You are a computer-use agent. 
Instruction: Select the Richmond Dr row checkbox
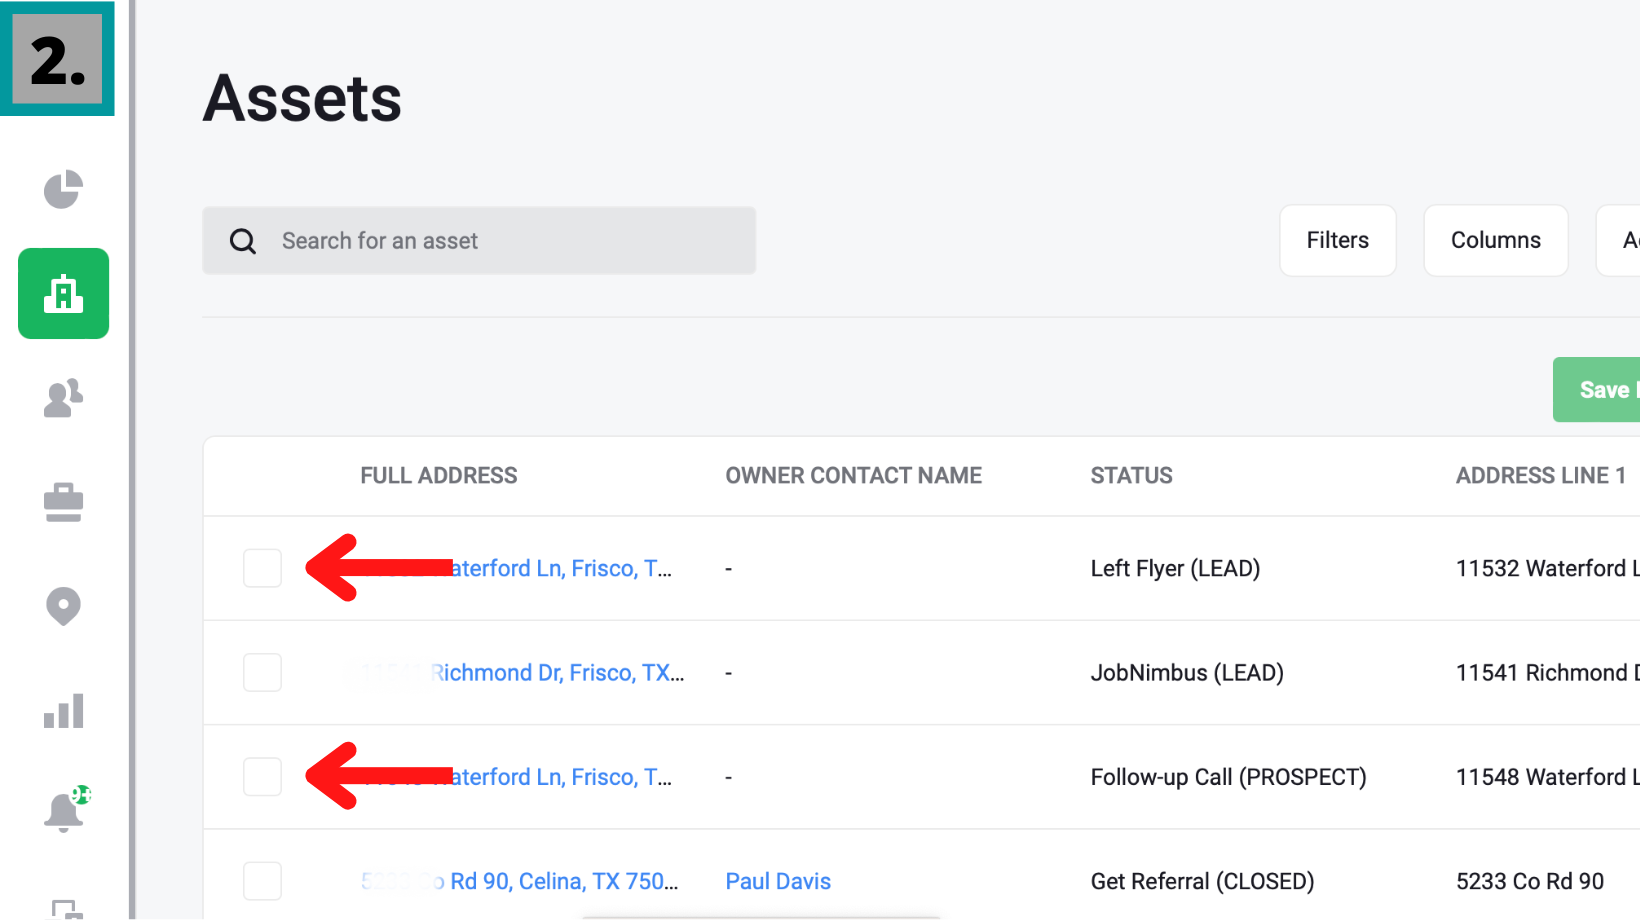(x=262, y=672)
